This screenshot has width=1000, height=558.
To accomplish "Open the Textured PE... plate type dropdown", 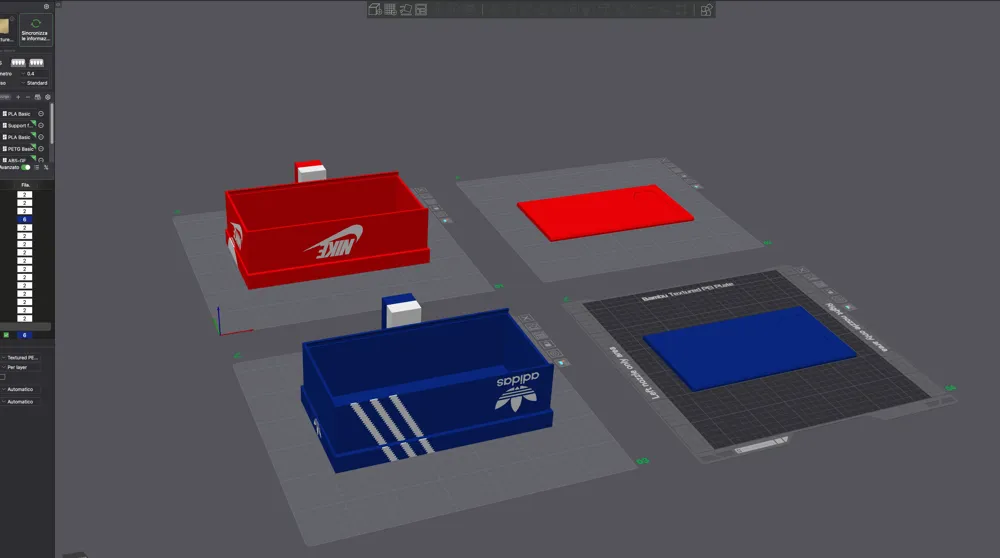I will pyautogui.click(x=20, y=358).
